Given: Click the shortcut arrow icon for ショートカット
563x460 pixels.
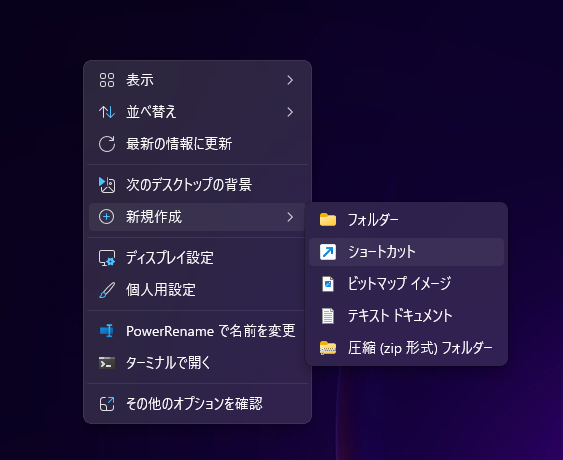Looking at the screenshot, I should (328, 252).
